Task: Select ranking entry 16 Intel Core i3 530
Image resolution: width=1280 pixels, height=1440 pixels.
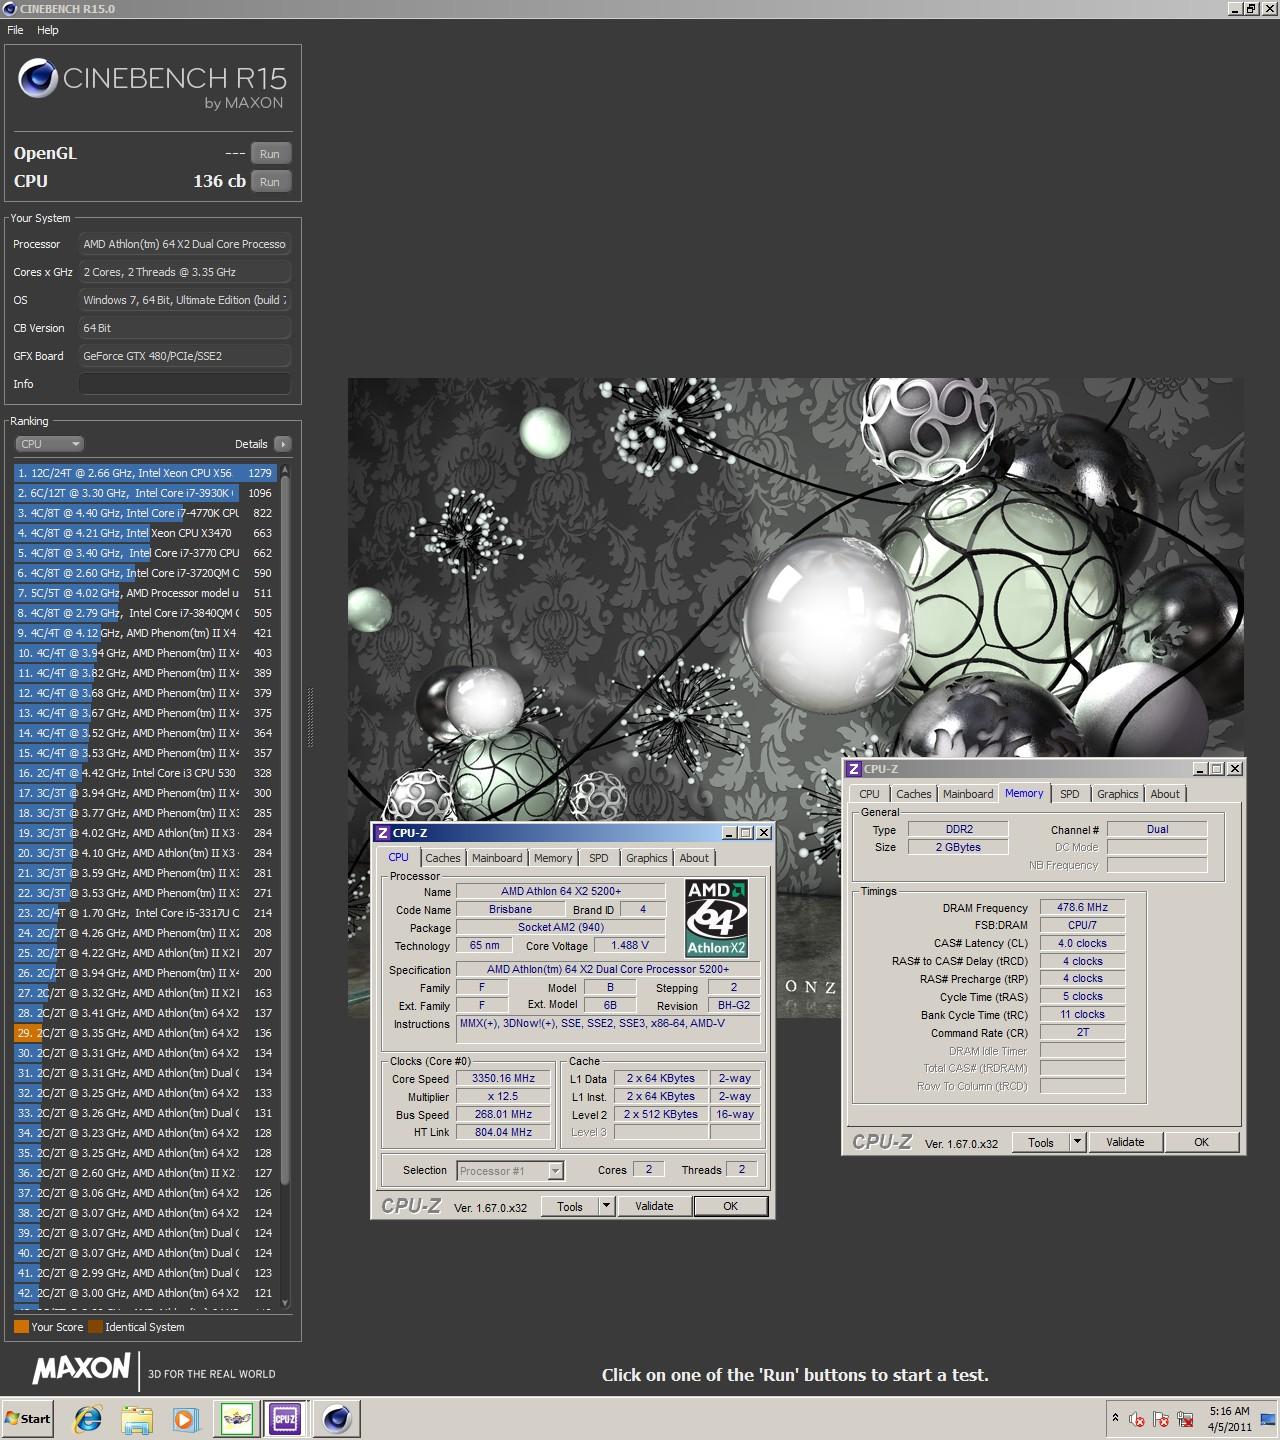Action: tap(145, 773)
